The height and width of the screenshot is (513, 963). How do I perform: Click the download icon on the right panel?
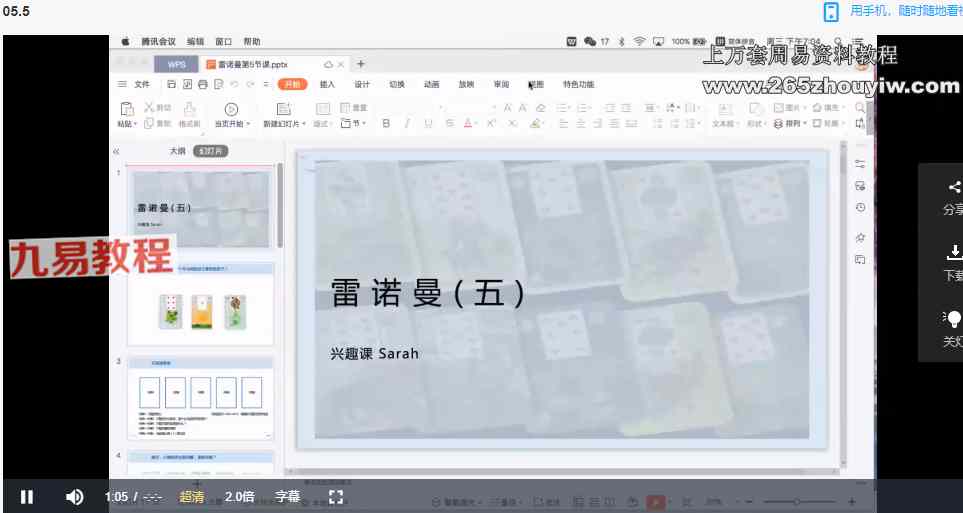(953, 253)
